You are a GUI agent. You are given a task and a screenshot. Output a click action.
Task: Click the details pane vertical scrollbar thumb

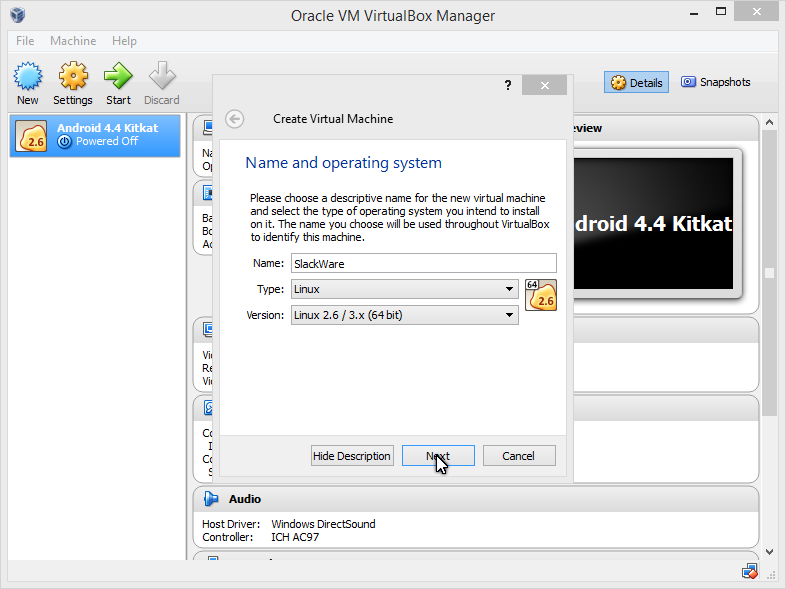pyautogui.click(x=769, y=273)
